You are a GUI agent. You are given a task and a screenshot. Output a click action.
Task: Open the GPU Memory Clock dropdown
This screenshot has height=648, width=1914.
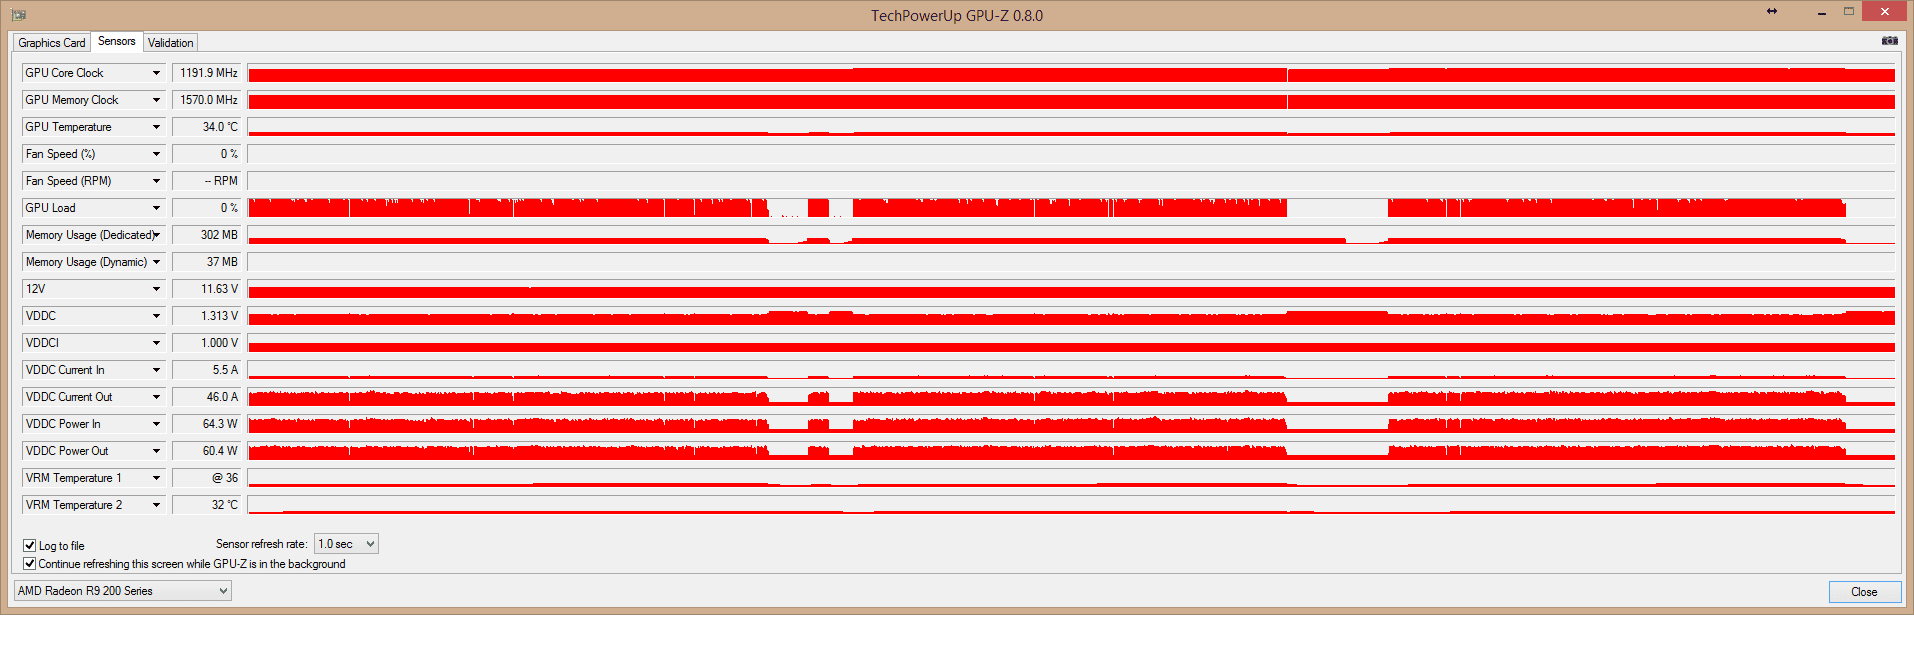coord(93,100)
